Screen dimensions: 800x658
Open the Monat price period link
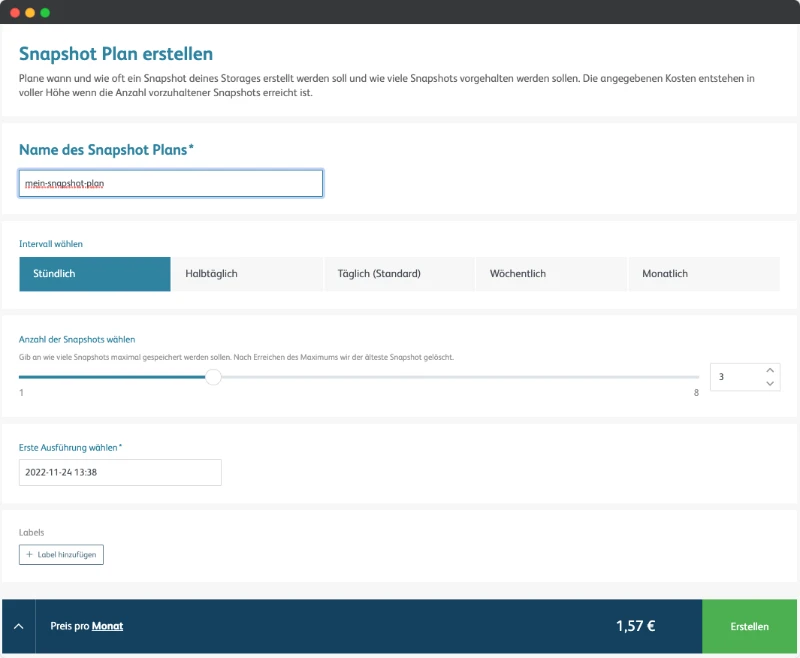[107, 626]
